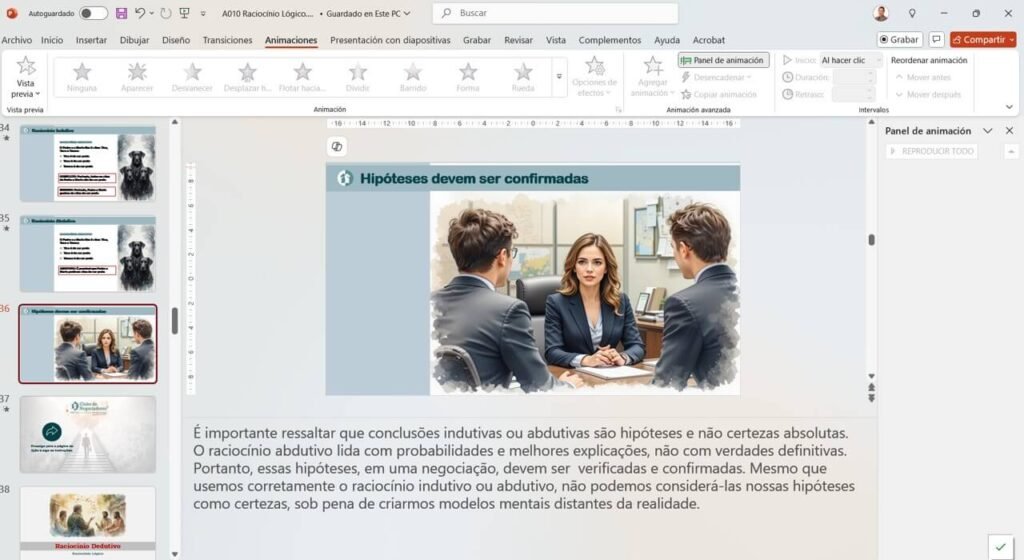1024x560 pixels.
Task: Click the Redo icon in the title bar
Action: tap(166, 13)
